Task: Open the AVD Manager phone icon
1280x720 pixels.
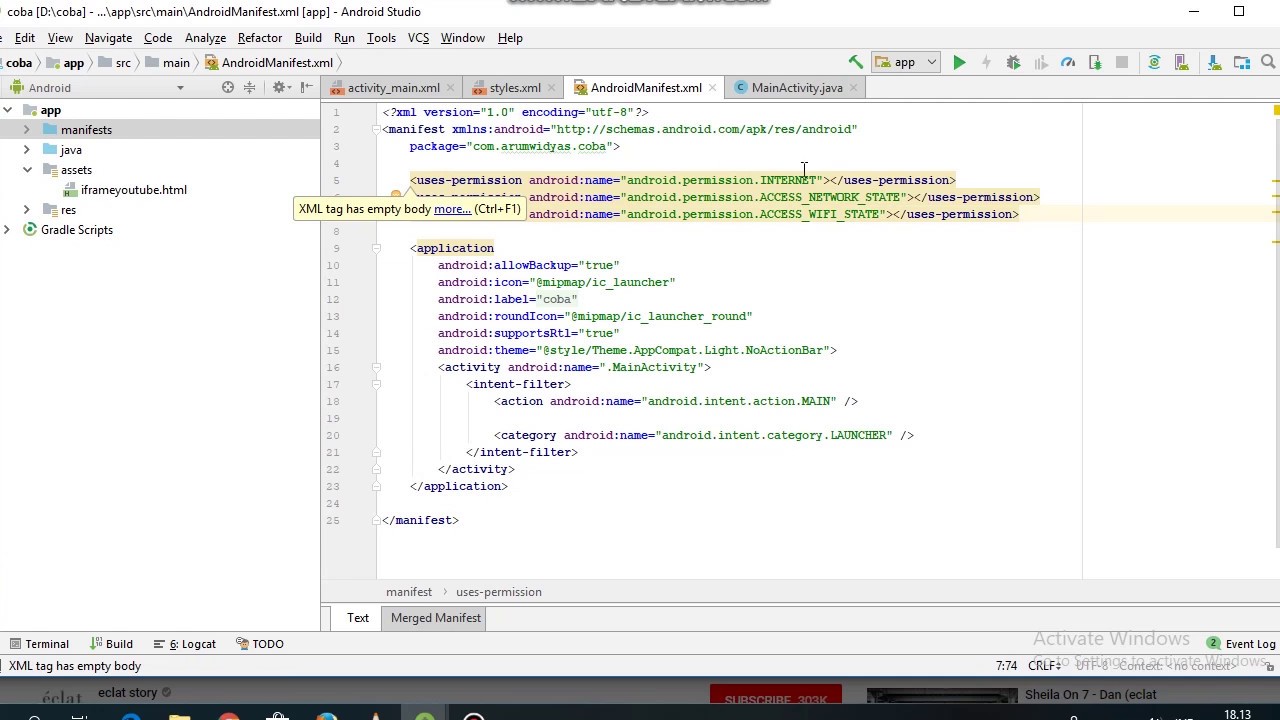Action: click(1182, 62)
